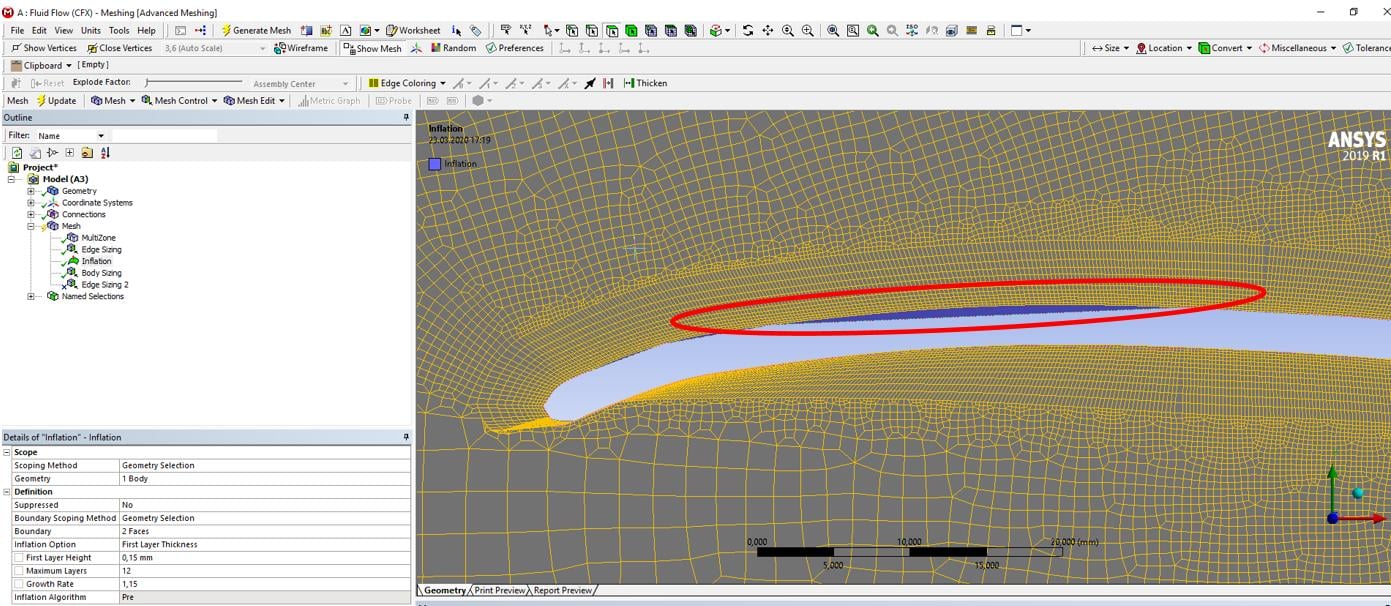Click the Outline folder grouping icon
The height and width of the screenshot is (606, 1391).
[x=87, y=153]
